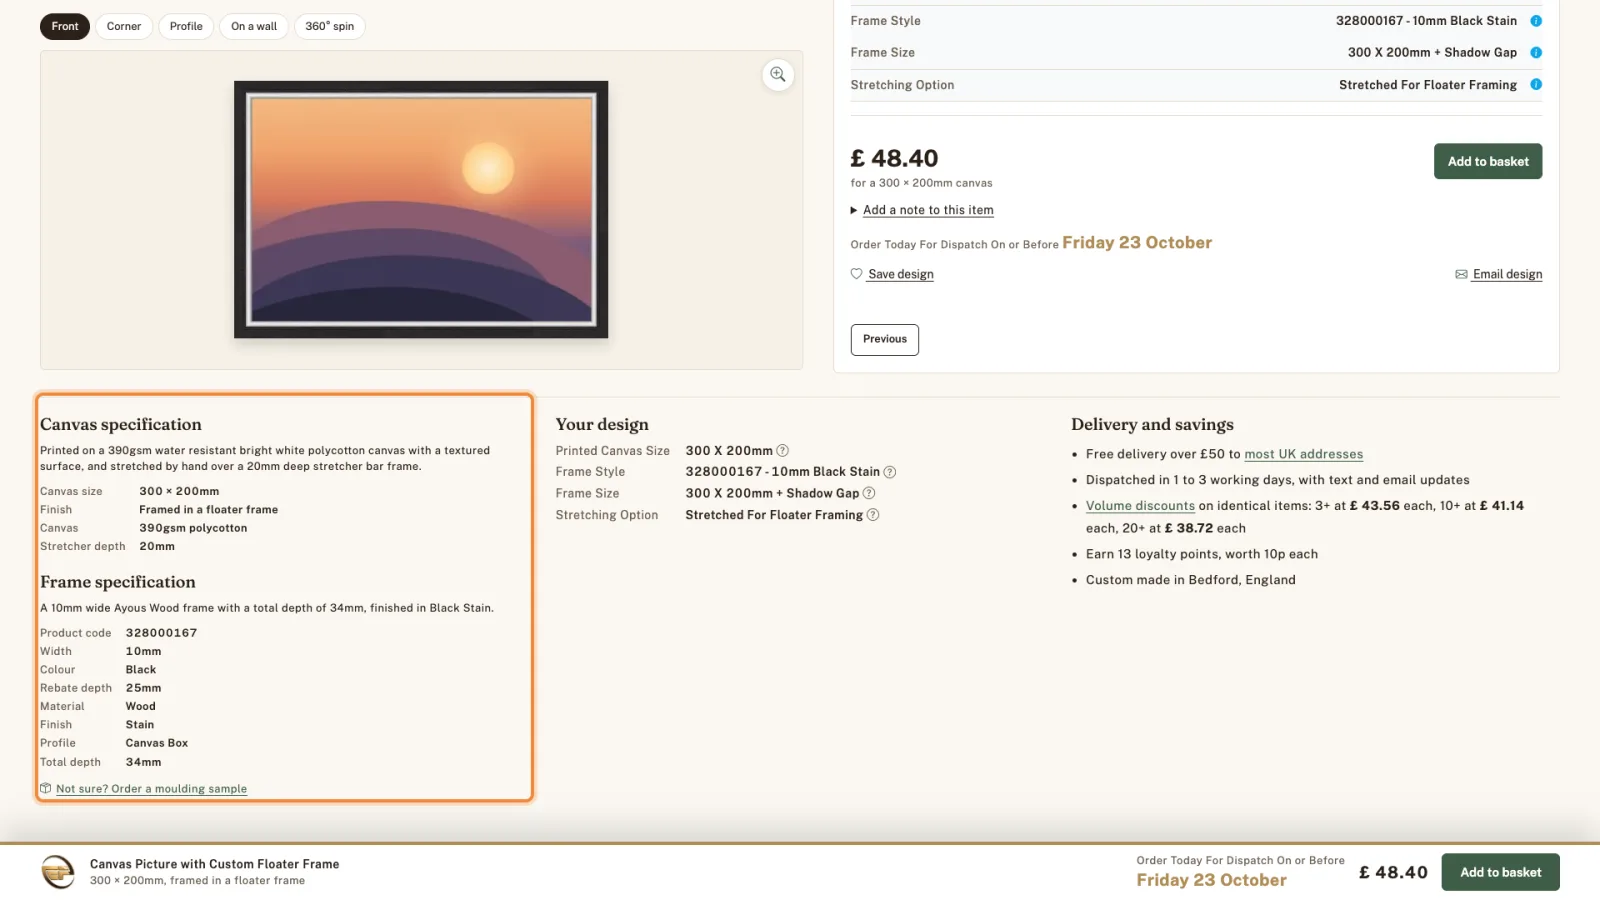
Task: Click the Rebate depth 25mm value
Action: tap(143, 688)
